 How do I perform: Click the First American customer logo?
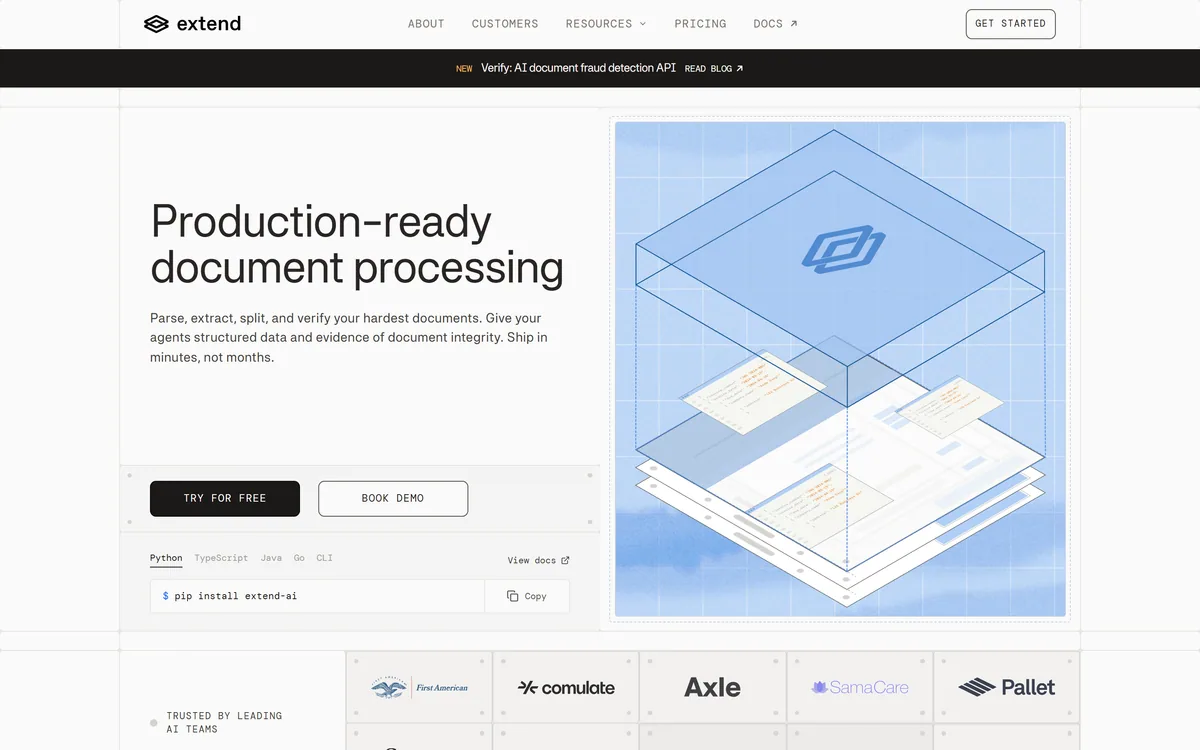tap(419, 687)
